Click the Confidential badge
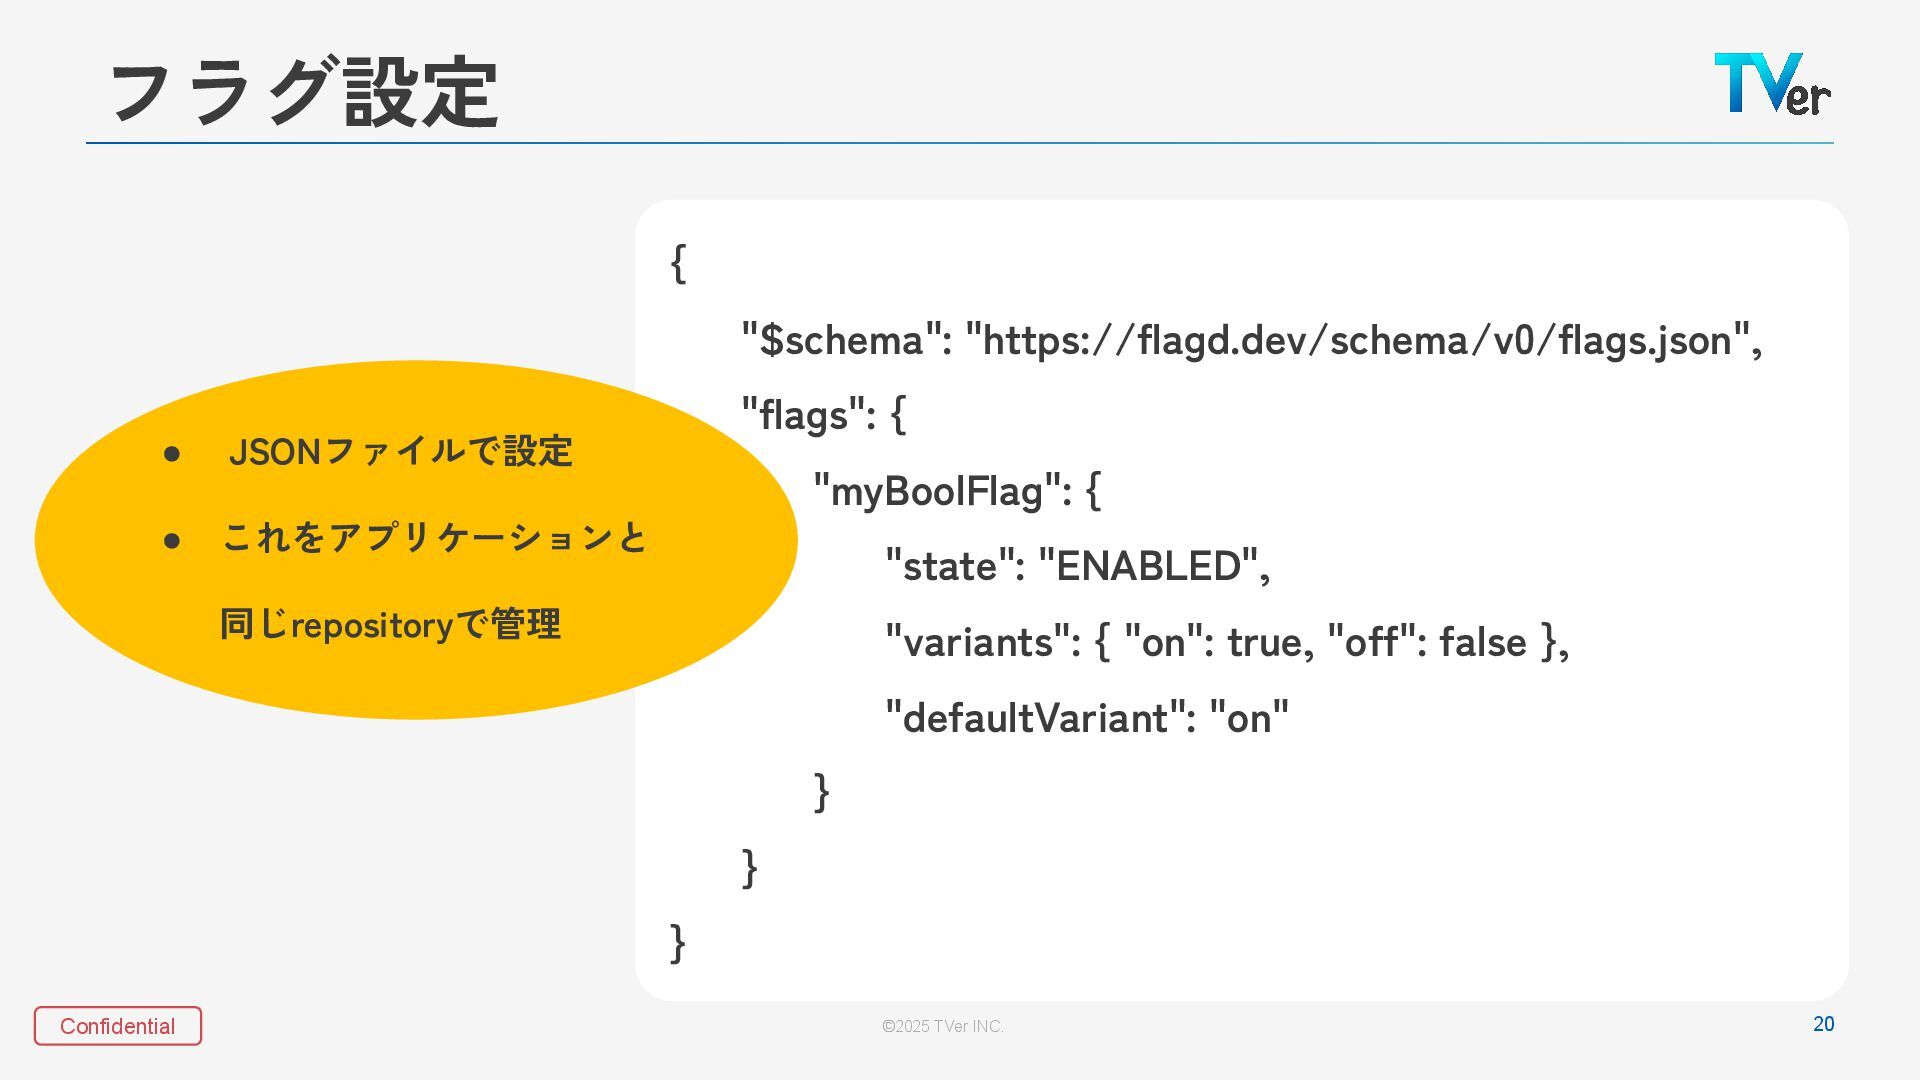The height and width of the screenshot is (1080, 1920). [118, 1026]
